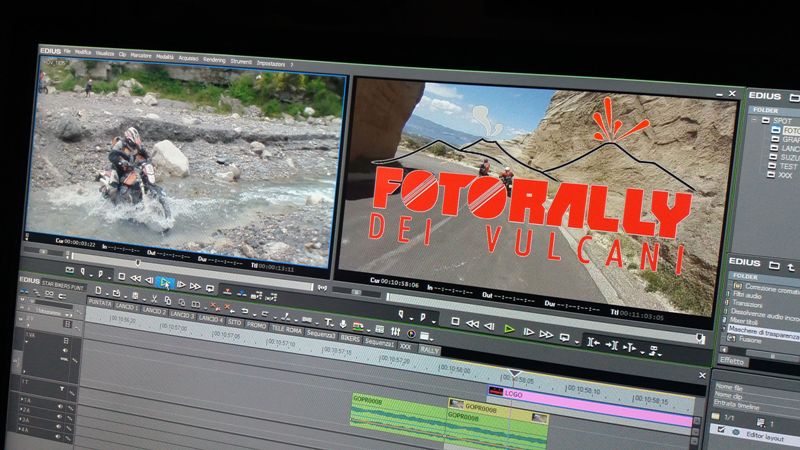Click Previous Frame in the recorder monitor
Image resolution: width=800 pixels, height=450 pixels.
coord(489,327)
